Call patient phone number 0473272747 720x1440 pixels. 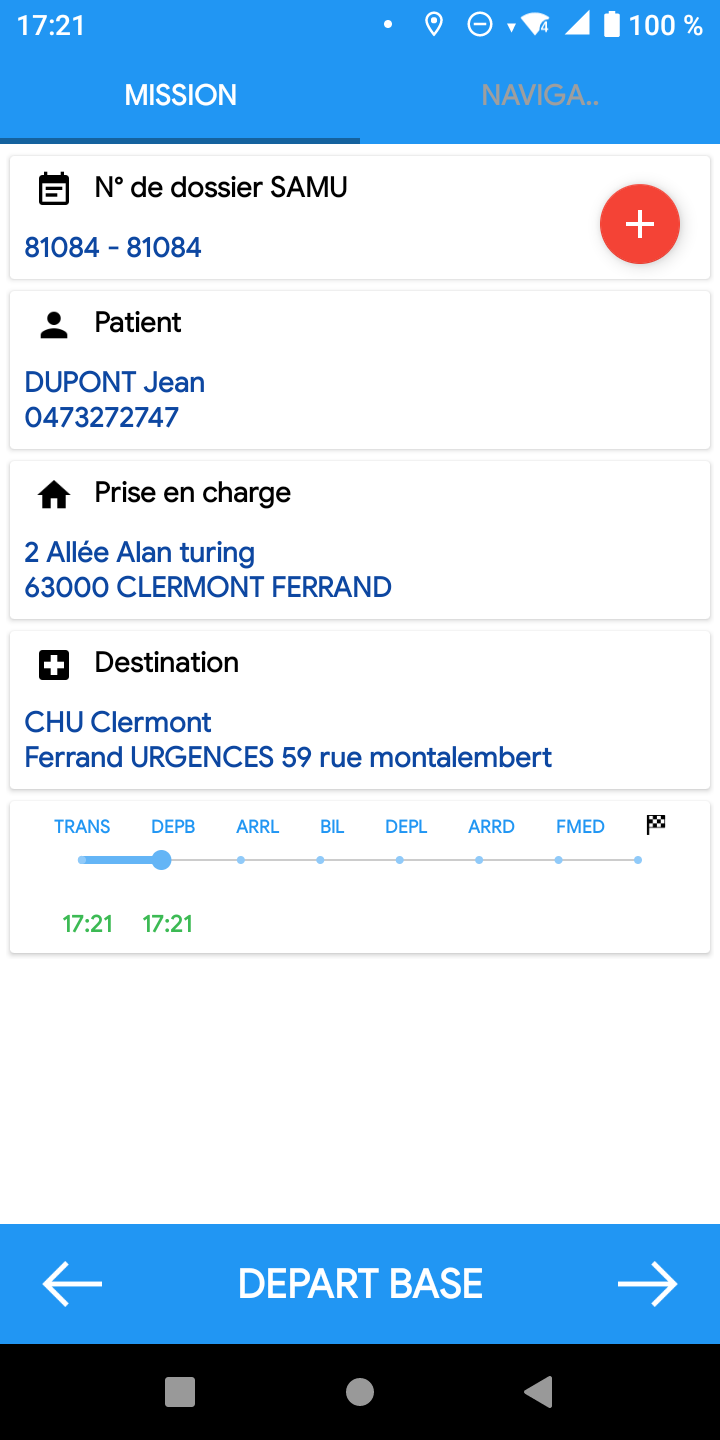(x=102, y=417)
